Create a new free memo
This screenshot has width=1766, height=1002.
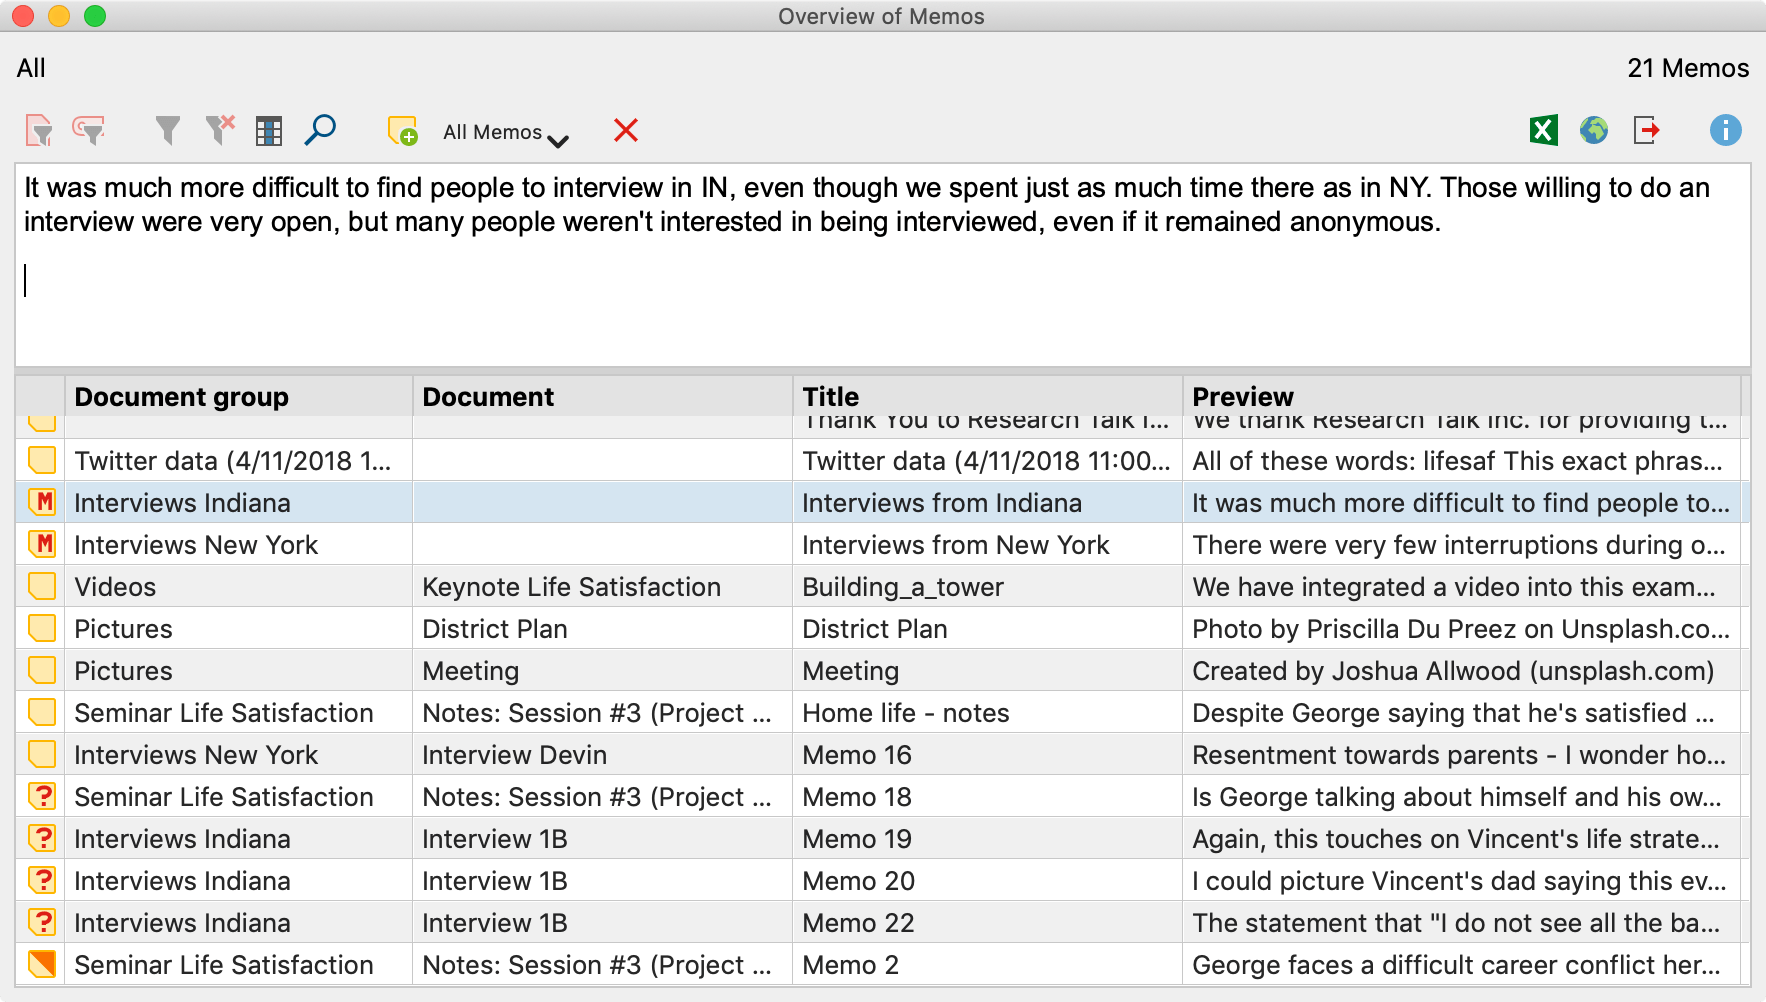coord(402,131)
